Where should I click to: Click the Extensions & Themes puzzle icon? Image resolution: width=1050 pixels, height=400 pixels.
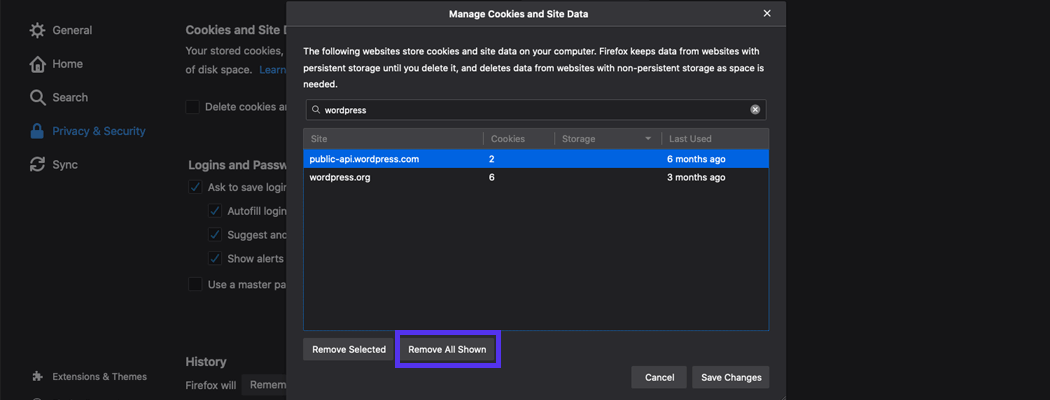tap(37, 377)
